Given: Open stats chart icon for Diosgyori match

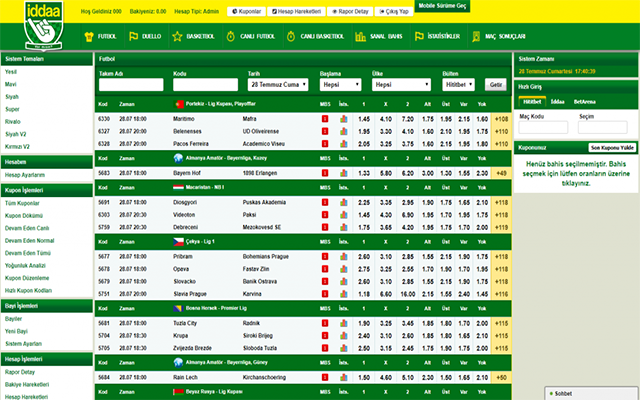Looking at the screenshot, I should click(343, 202).
